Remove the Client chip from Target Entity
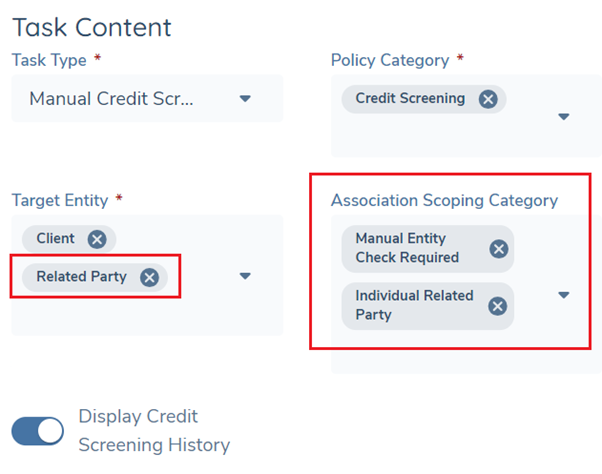Screen dimensions: 602x474 tap(96, 239)
